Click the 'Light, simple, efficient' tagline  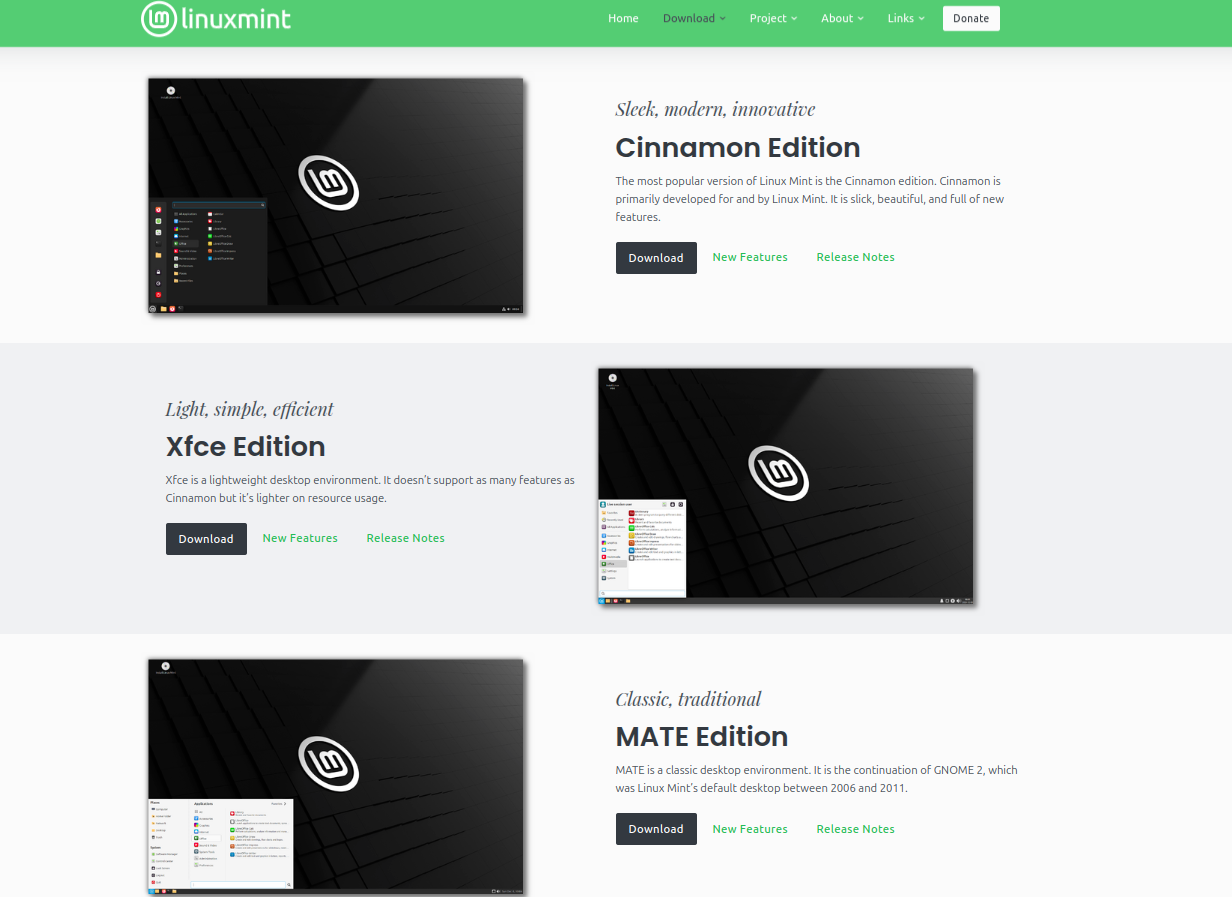(250, 409)
